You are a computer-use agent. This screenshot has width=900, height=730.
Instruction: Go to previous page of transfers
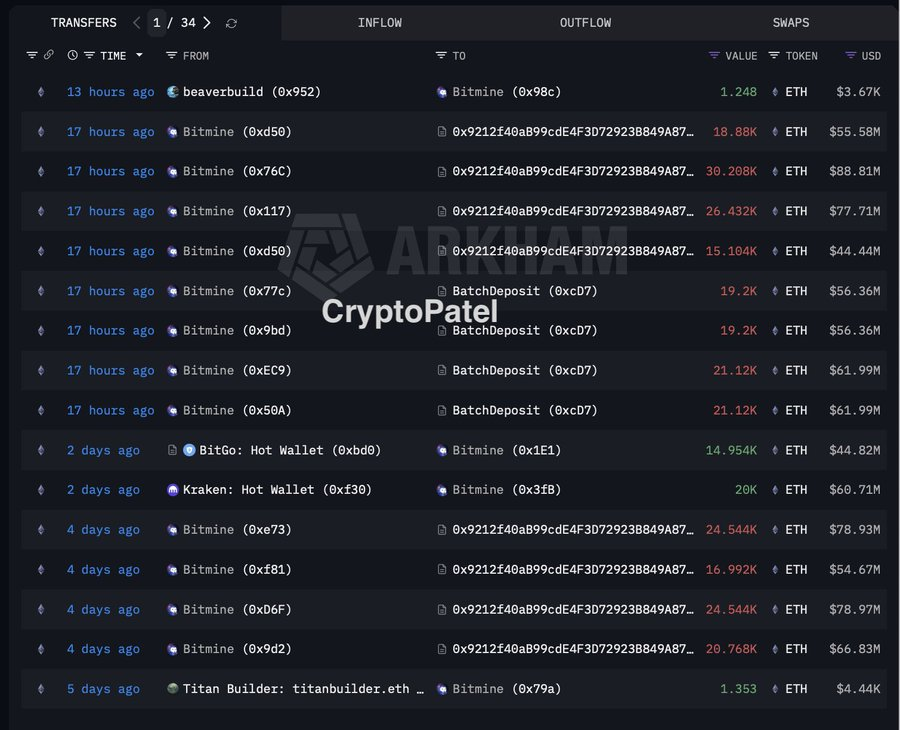coord(137,23)
